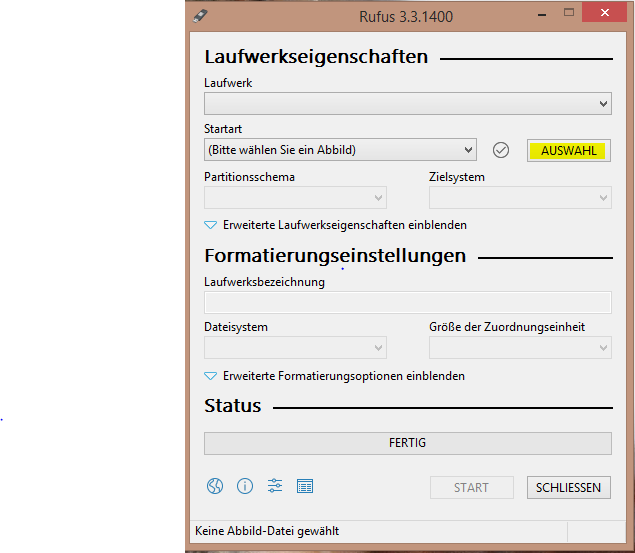Open the Größe der Zuordnungseinheit dropdown
635x553 pixels.
[x=520, y=347]
